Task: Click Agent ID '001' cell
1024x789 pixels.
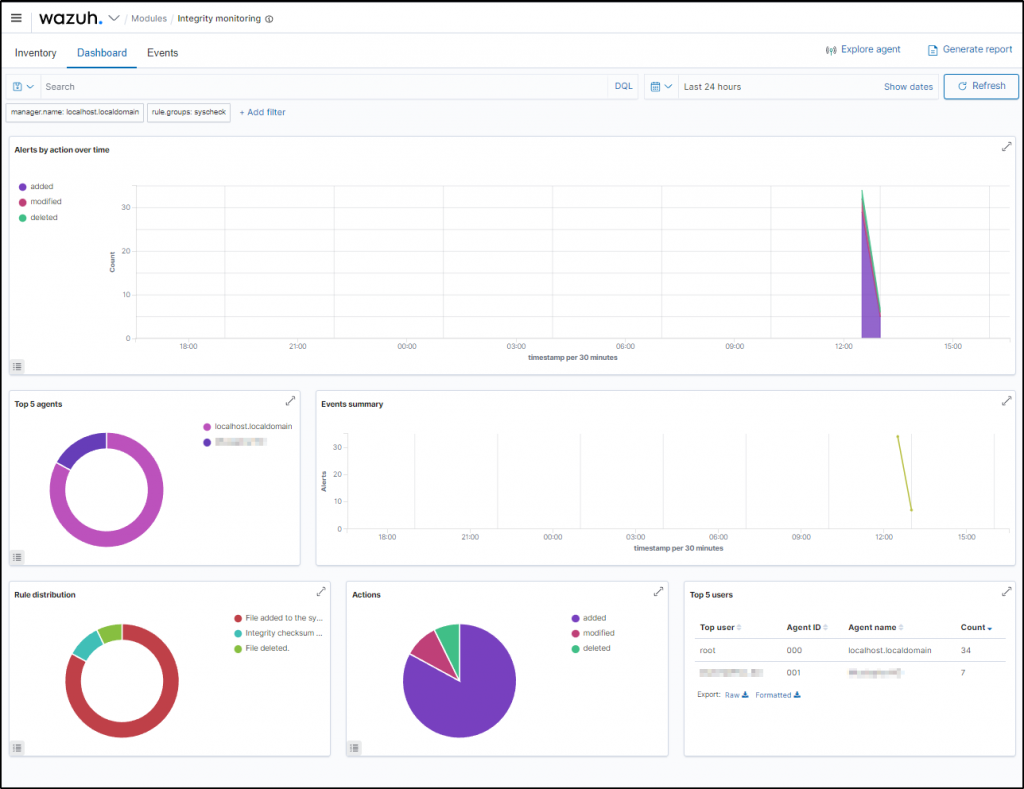Action: pyautogui.click(x=793, y=673)
